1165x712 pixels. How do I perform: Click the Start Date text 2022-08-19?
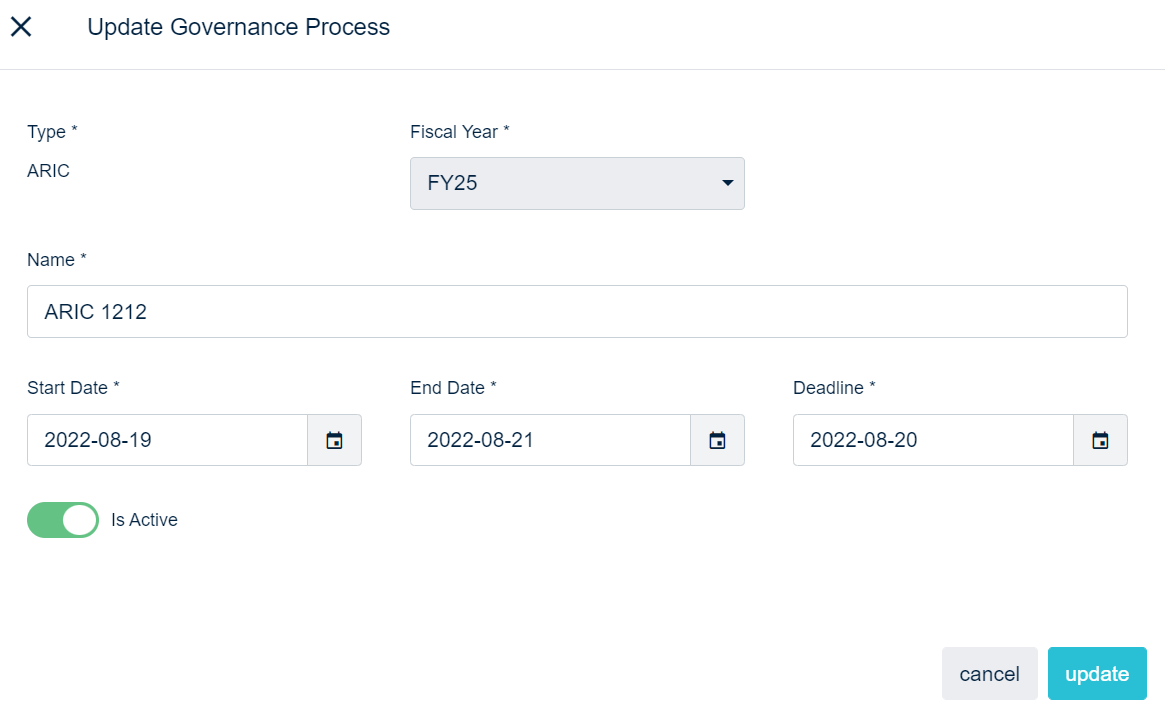click(98, 440)
